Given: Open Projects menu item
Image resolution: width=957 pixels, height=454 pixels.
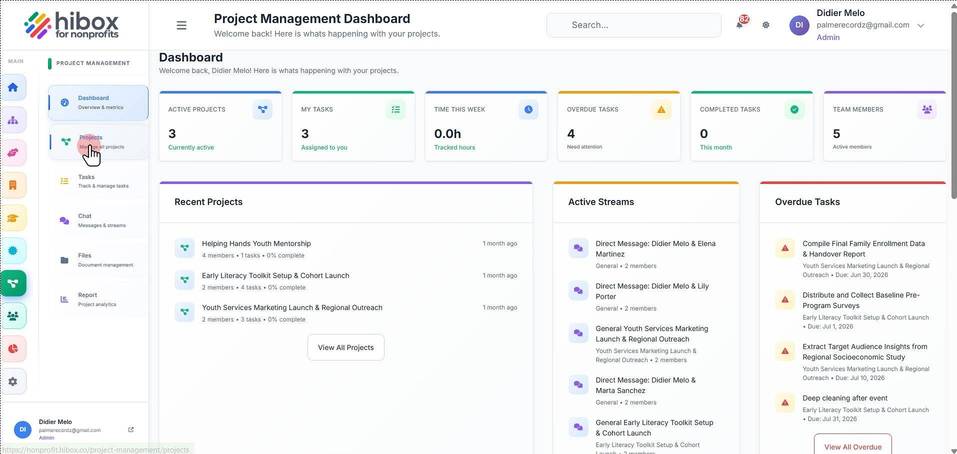Looking at the screenshot, I should pyautogui.click(x=98, y=142).
